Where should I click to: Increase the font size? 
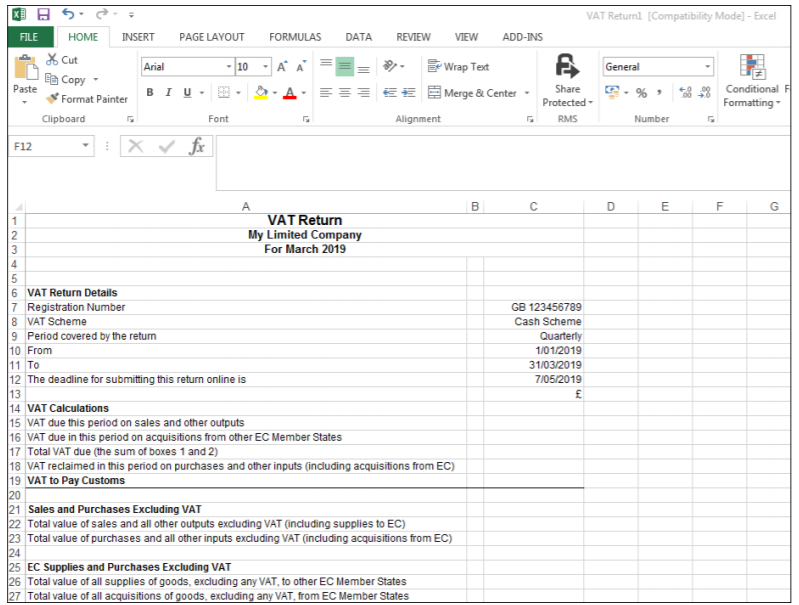[x=282, y=66]
